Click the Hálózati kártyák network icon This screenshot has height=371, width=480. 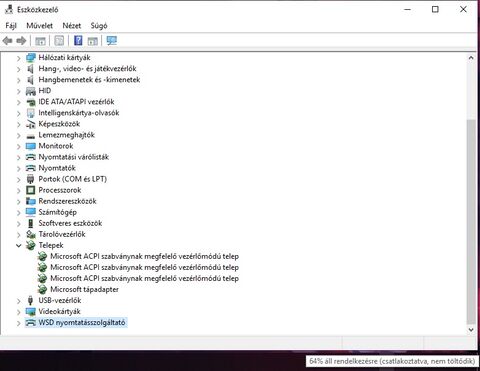(31, 58)
